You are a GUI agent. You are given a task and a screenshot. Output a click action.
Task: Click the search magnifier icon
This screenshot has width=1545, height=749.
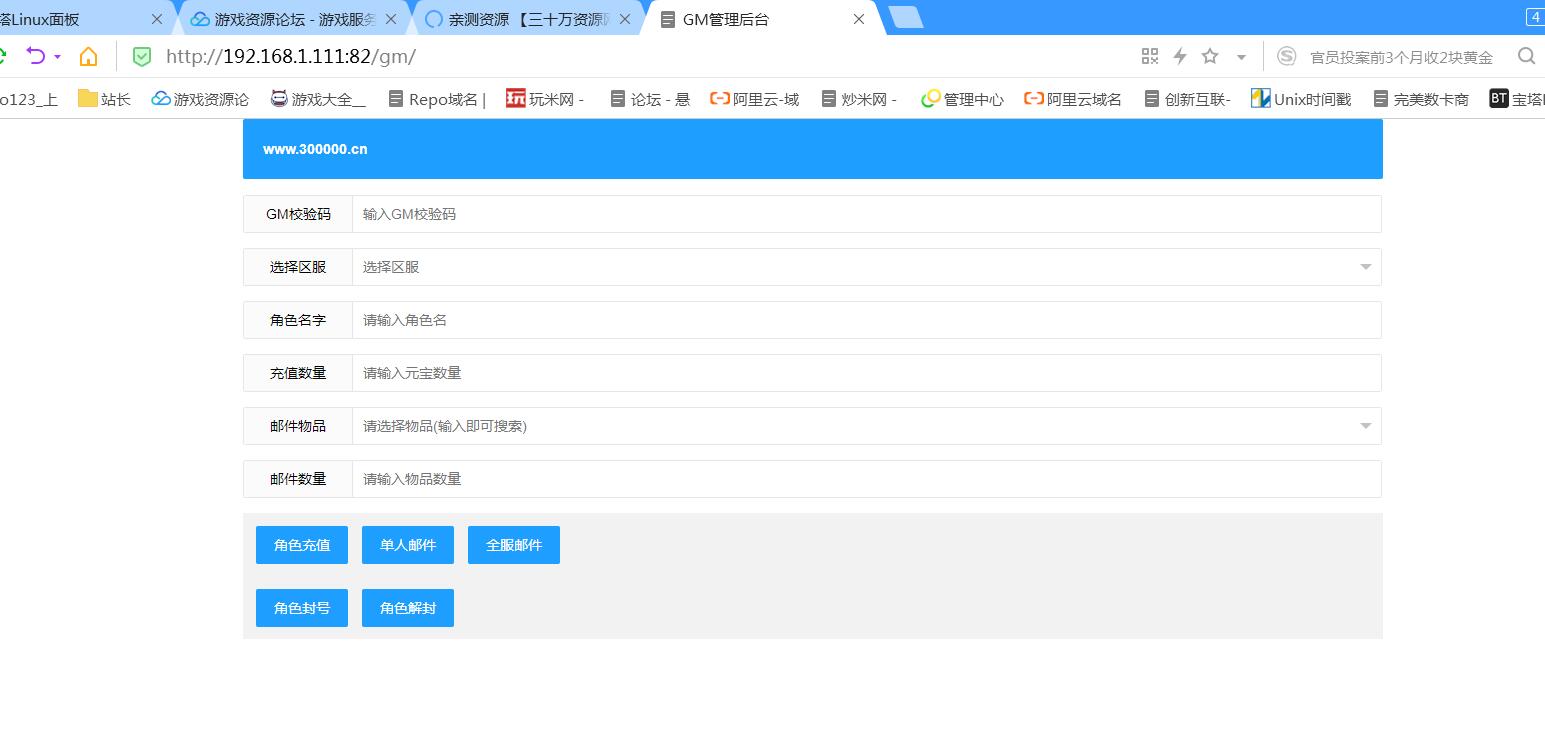point(1526,56)
